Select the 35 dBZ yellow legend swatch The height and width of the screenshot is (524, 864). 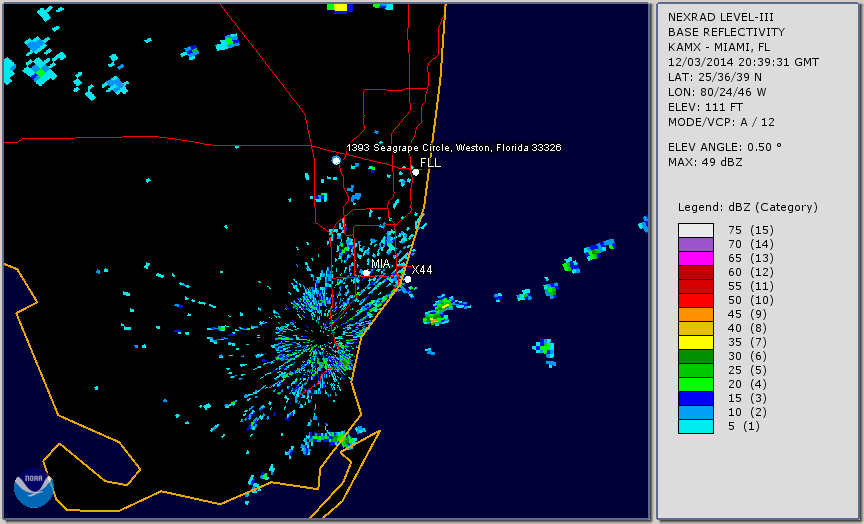[696, 342]
